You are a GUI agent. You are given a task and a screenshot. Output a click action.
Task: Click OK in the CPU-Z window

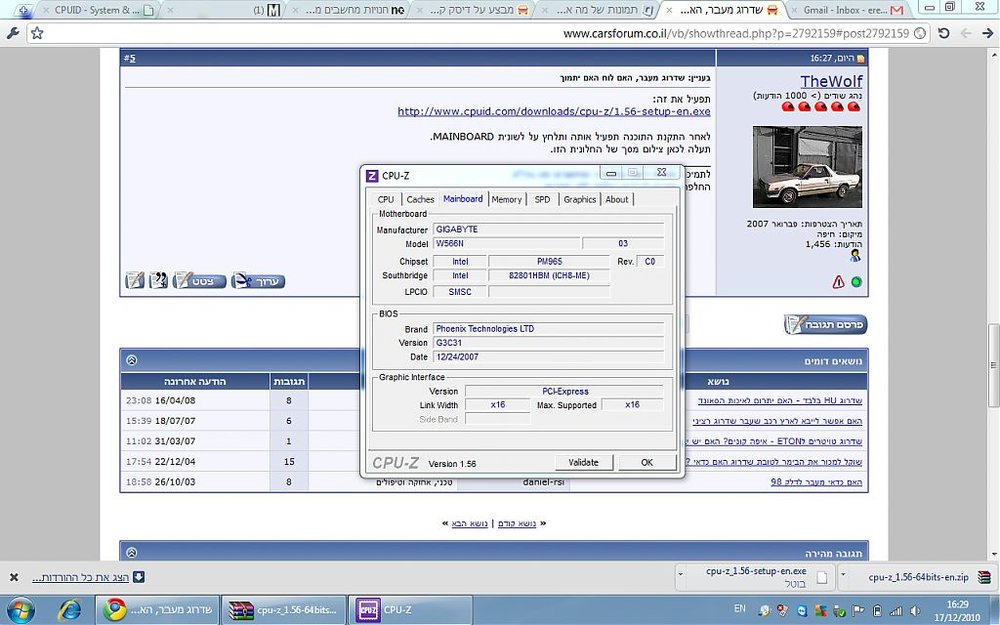coord(647,462)
